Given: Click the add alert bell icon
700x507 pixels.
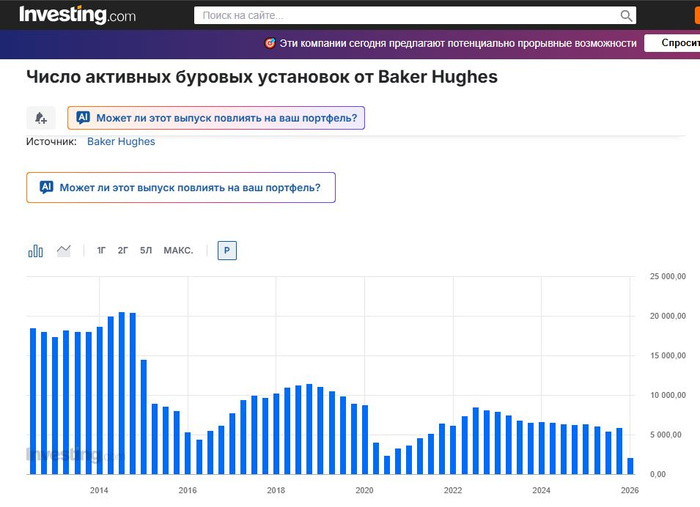Looking at the screenshot, I should [x=41, y=118].
